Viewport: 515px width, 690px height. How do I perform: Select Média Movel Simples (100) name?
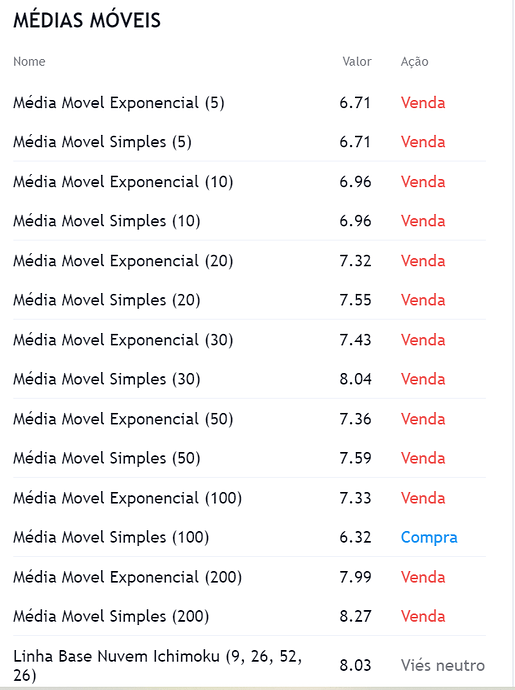click(111, 538)
